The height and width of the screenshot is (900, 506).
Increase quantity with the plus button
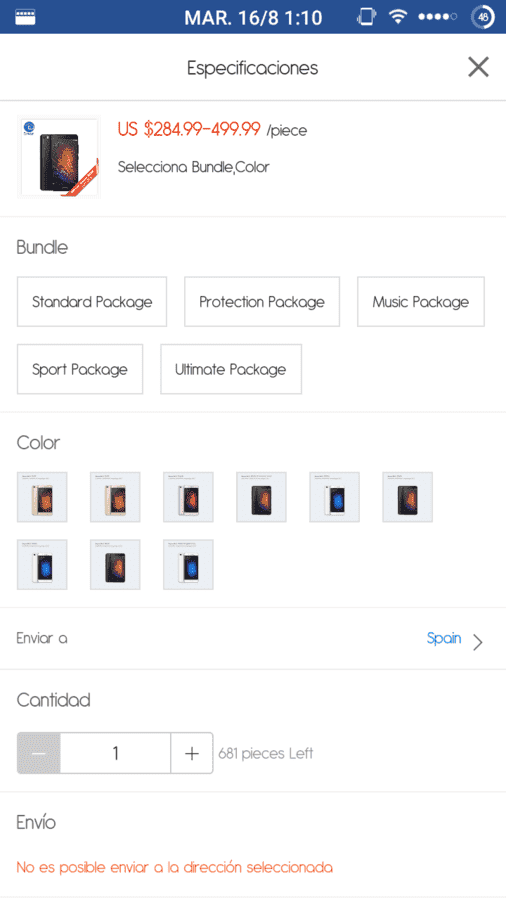click(192, 753)
